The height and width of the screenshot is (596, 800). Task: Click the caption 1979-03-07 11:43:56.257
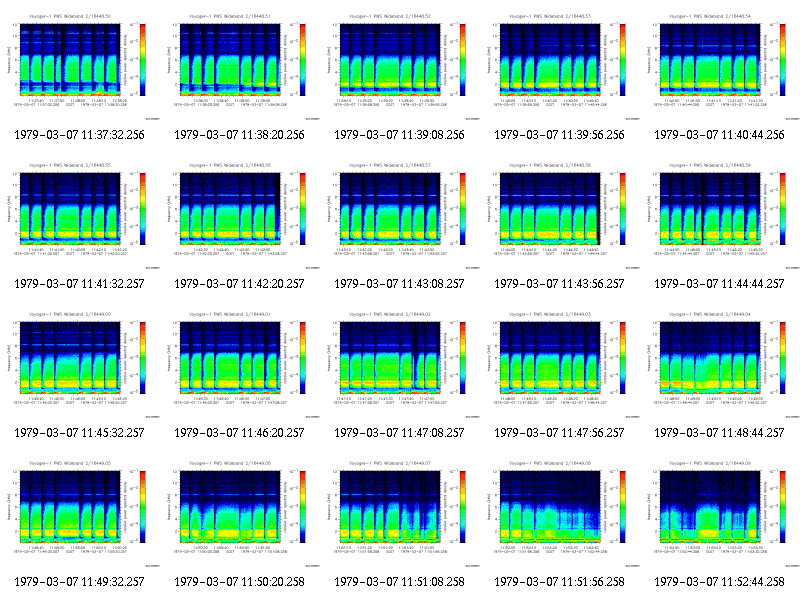coord(560,284)
